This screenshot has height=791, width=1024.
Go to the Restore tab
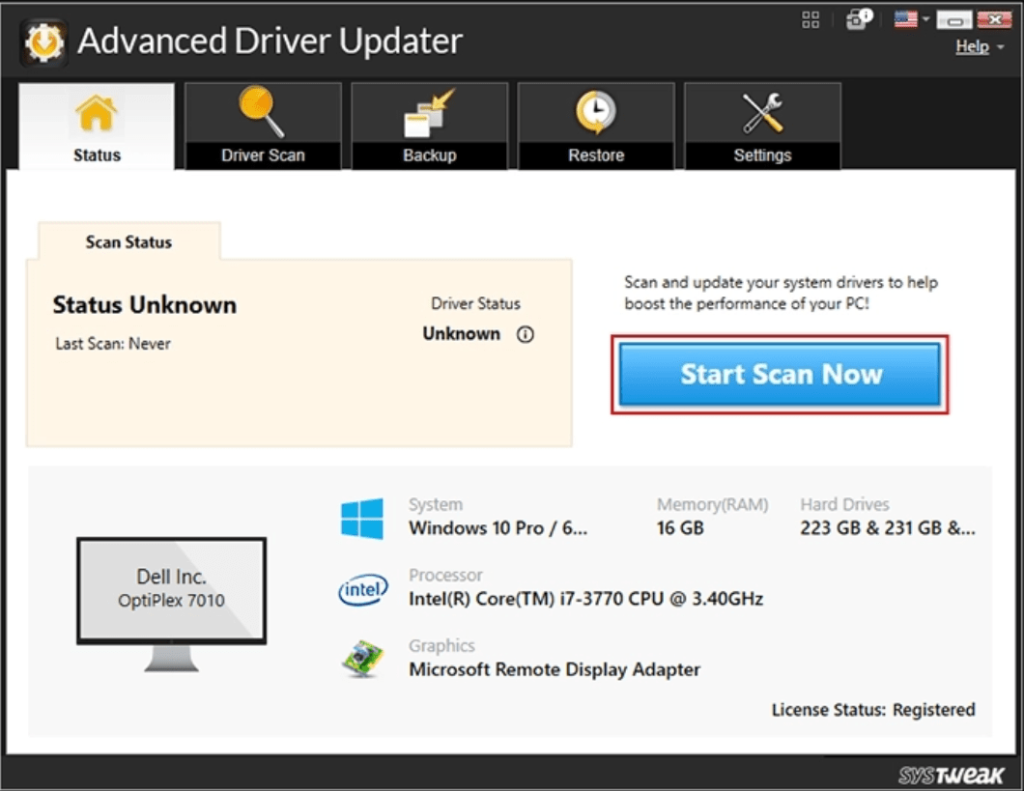coord(596,126)
